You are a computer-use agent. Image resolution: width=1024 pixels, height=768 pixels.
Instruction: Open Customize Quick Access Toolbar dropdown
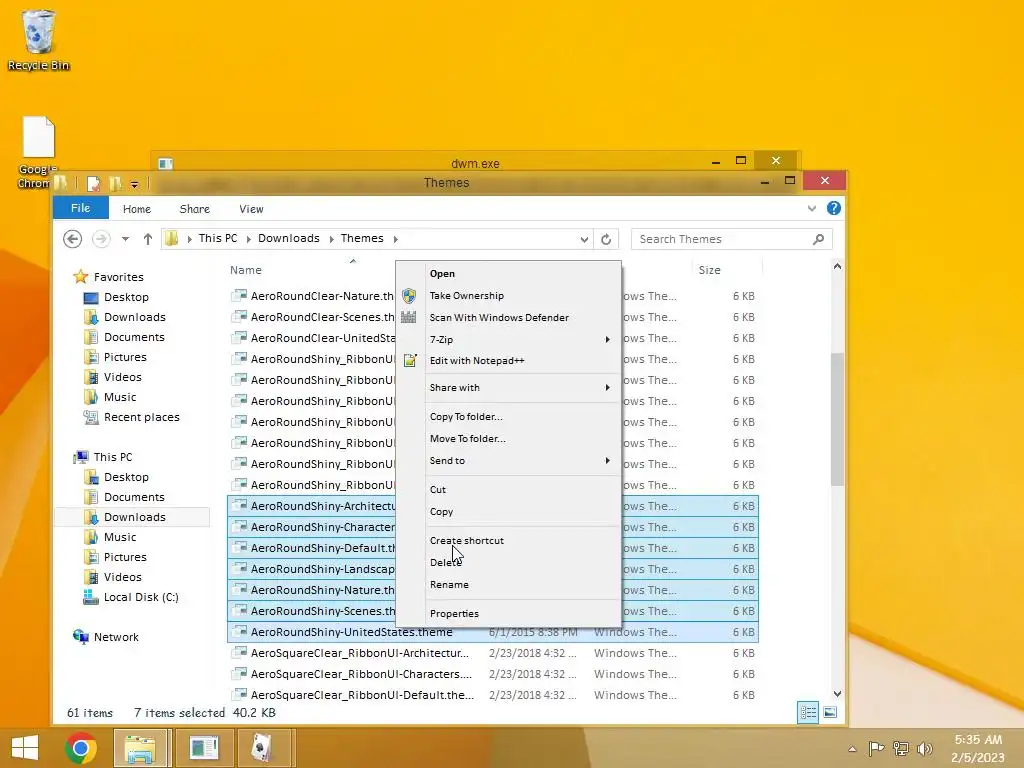[134, 185]
